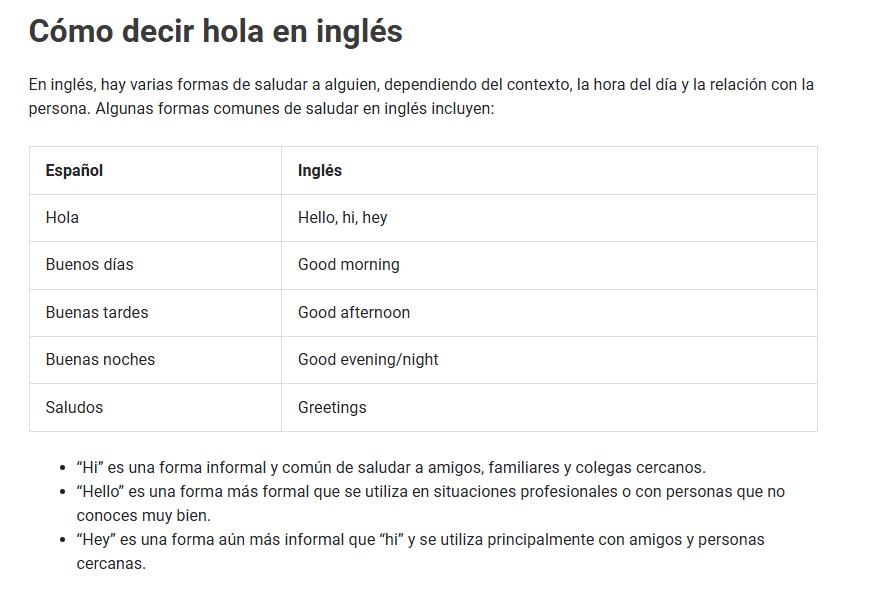
Task: Select the "Buenas tardes" cell
Action: click(96, 312)
